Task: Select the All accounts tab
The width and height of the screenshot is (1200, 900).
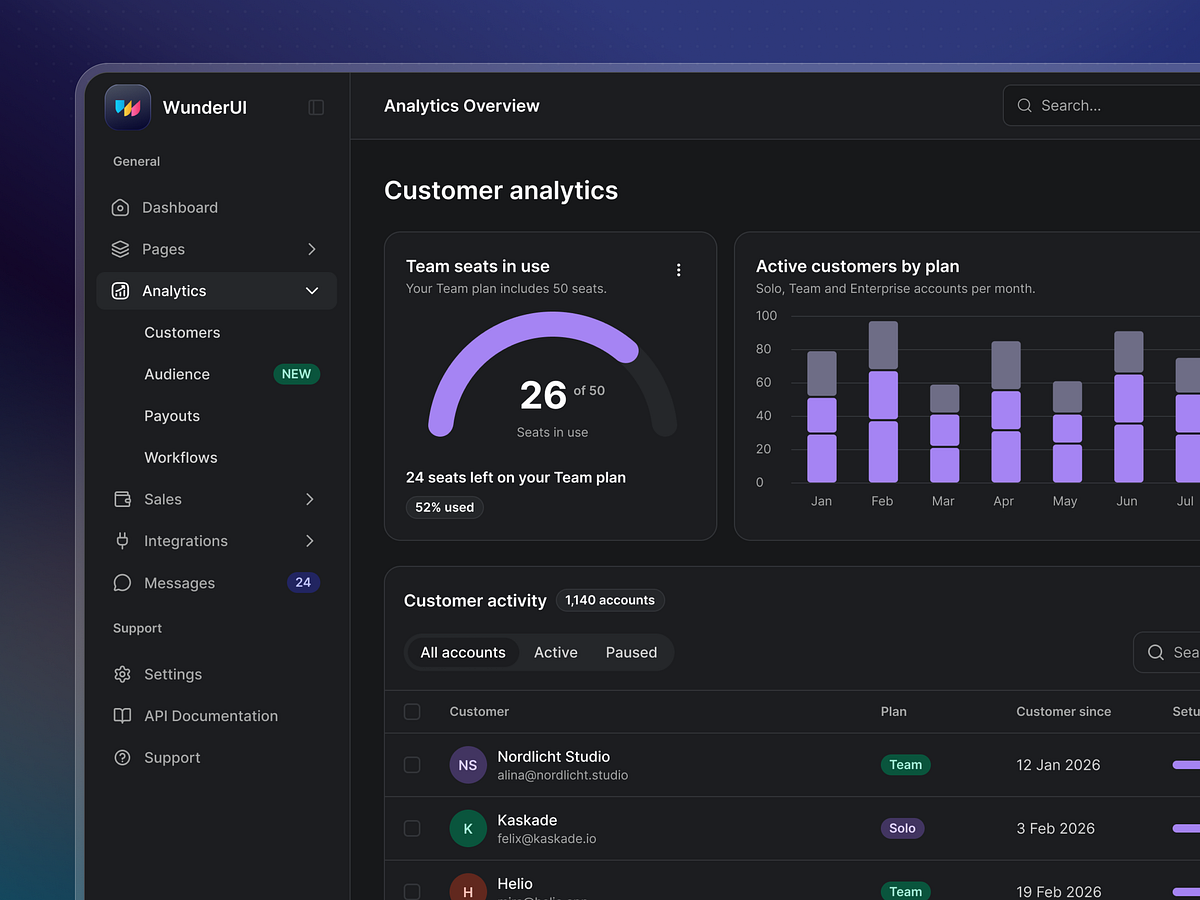Action: pos(463,652)
